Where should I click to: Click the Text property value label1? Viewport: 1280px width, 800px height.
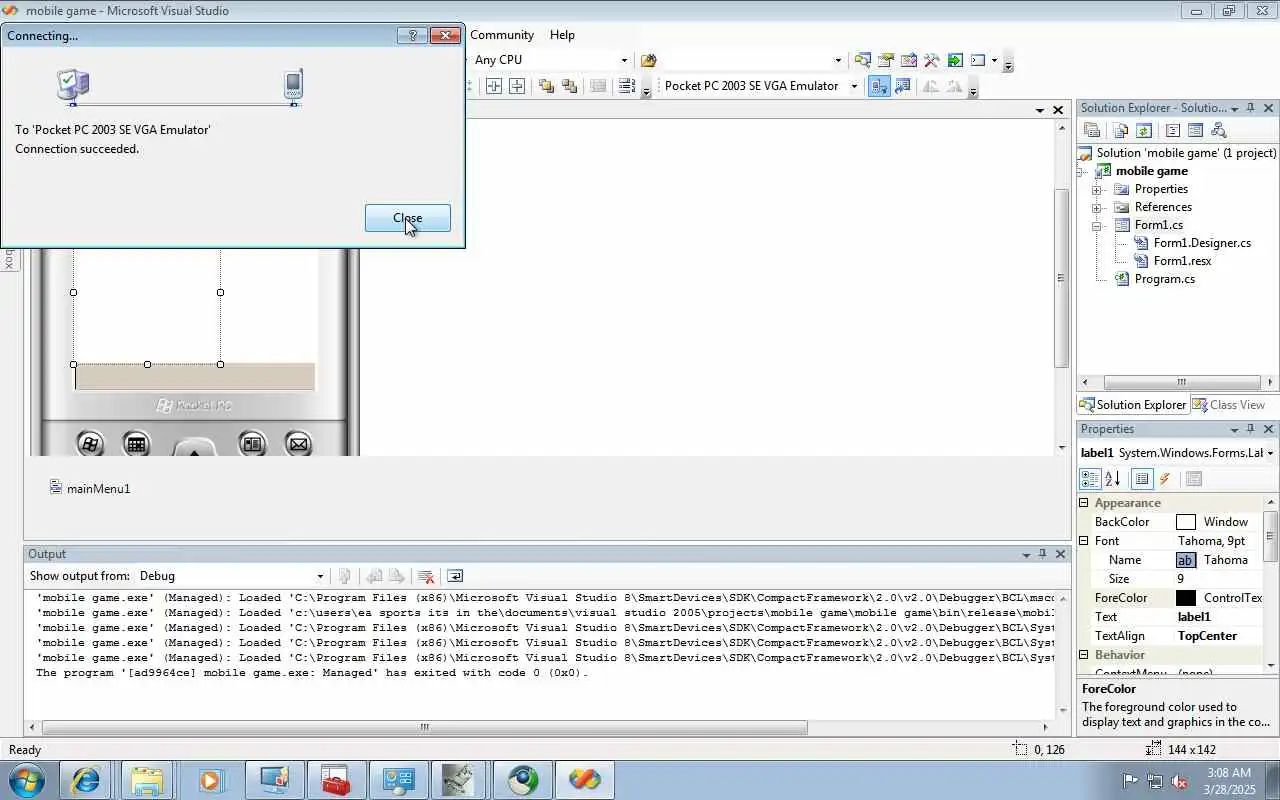[1194, 617]
